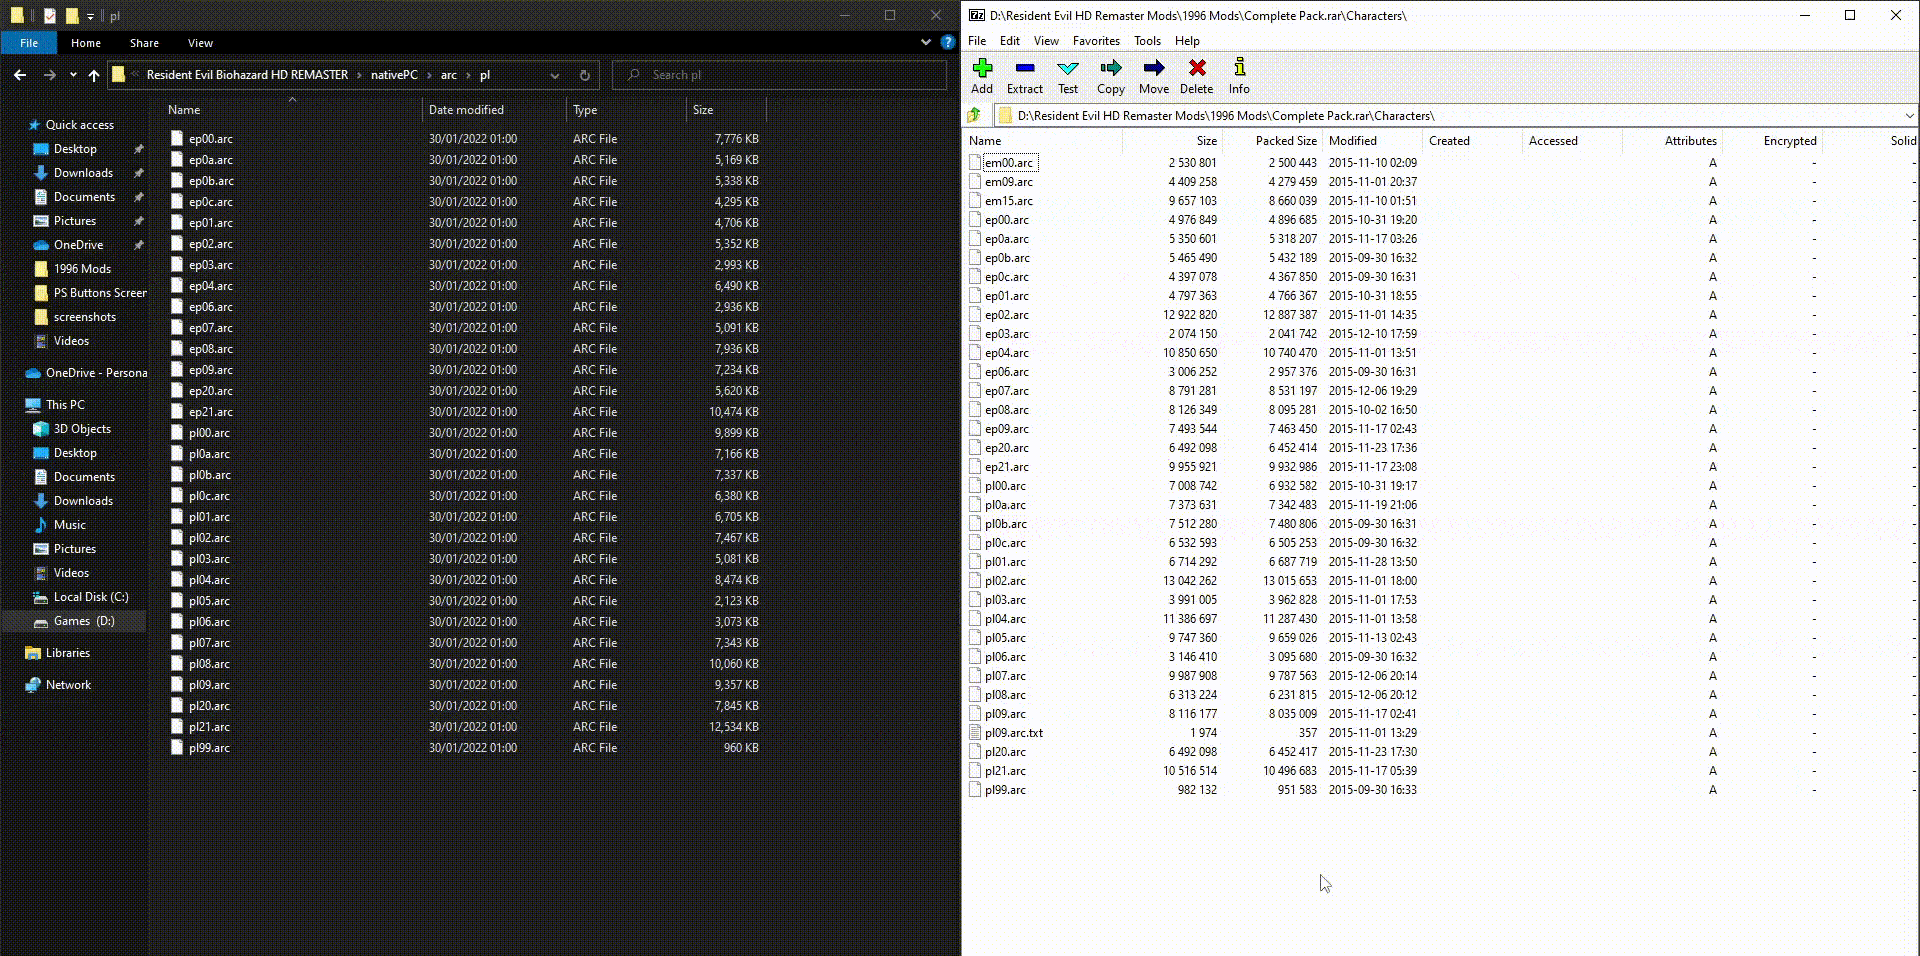Open This PC in the navigation pane

click(65, 405)
